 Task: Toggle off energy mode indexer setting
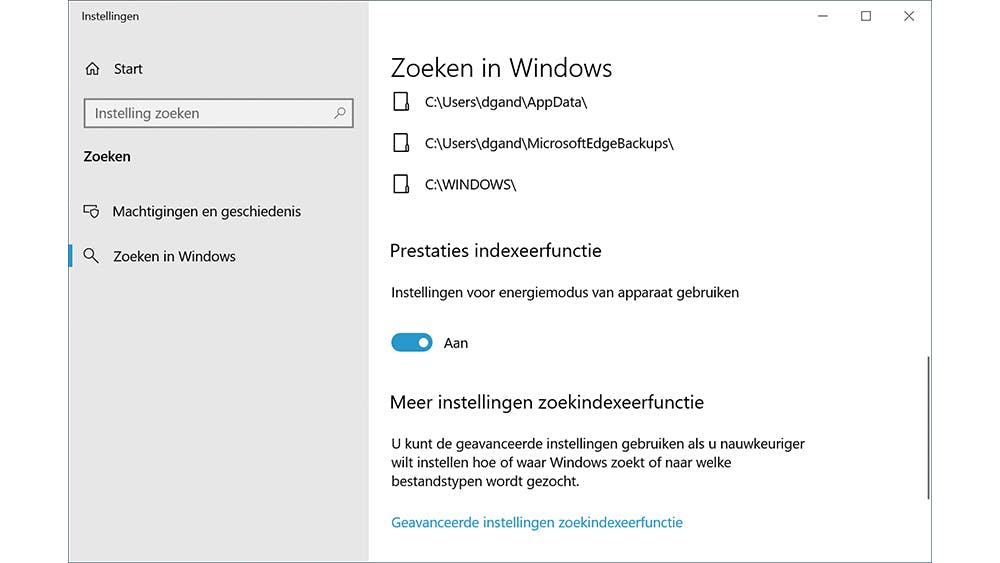(x=411, y=343)
